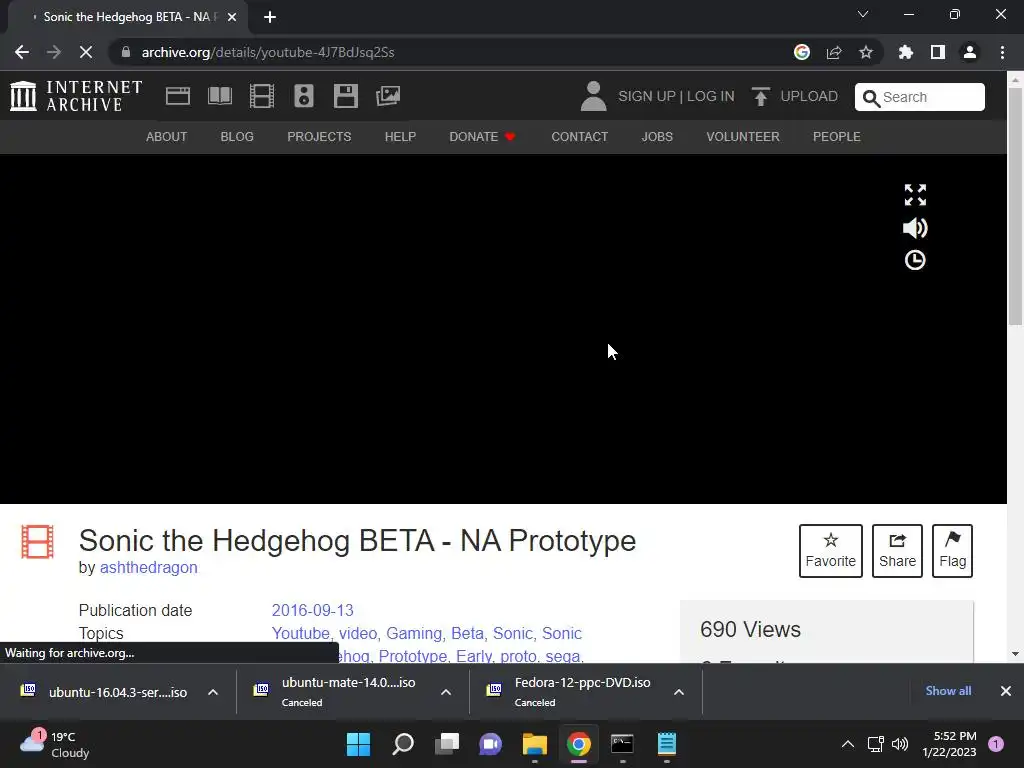Stop loading the page
Image resolution: width=1024 pixels, height=768 pixels.
[86, 52]
